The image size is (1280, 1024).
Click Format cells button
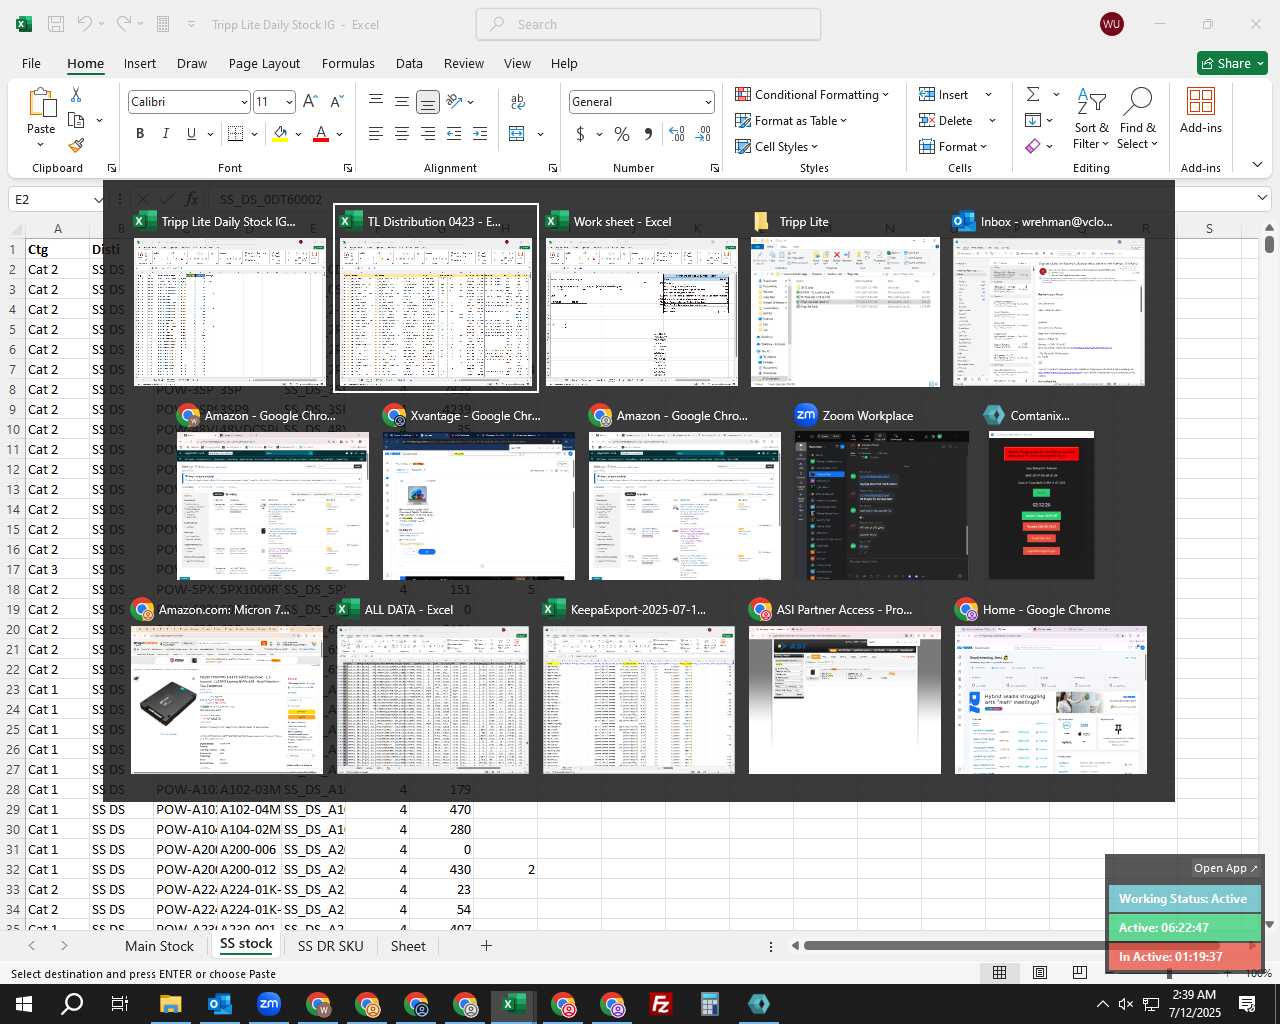pos(953,146)
